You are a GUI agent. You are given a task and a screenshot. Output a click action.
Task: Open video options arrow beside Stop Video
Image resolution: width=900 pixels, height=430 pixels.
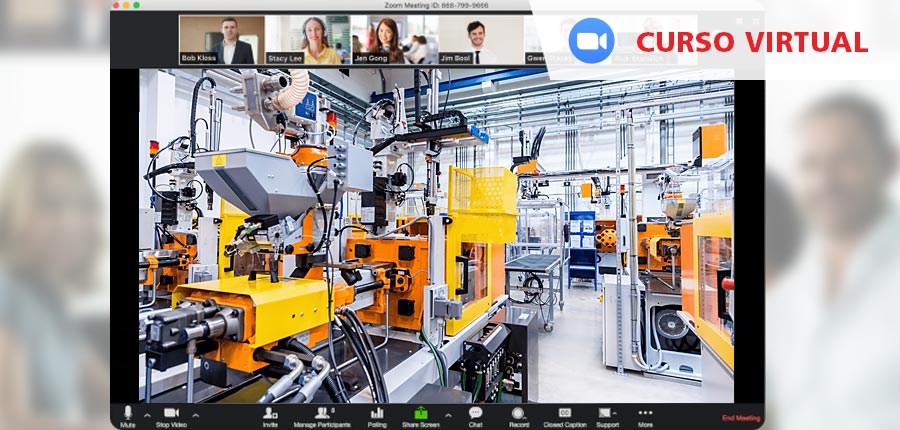pos(195,414)
